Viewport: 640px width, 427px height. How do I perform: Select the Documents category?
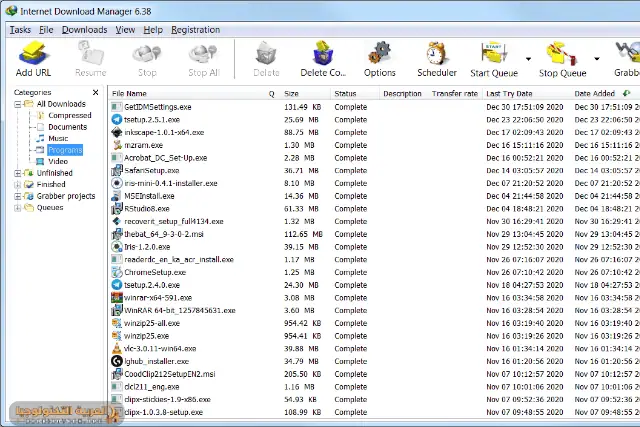[x=67, y=127]
